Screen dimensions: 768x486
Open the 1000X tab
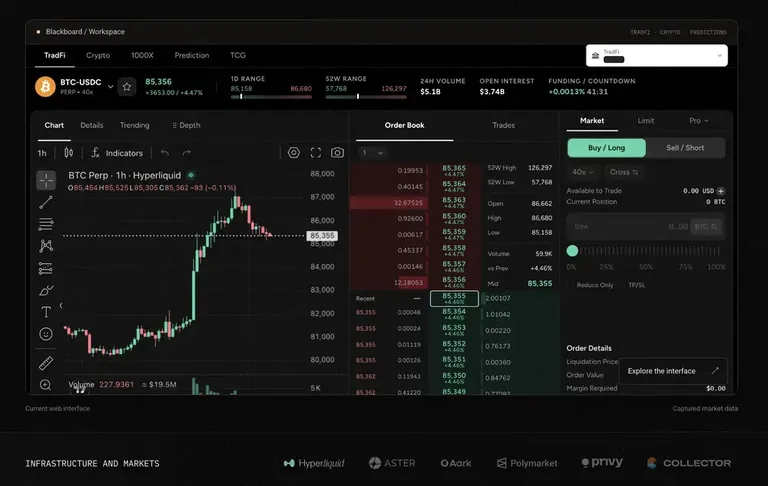142,55
